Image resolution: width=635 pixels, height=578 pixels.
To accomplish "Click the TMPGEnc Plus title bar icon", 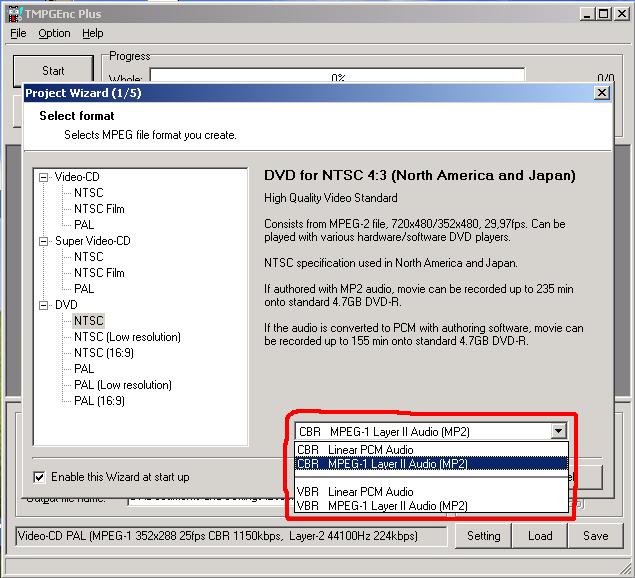I will coord(15,14).
